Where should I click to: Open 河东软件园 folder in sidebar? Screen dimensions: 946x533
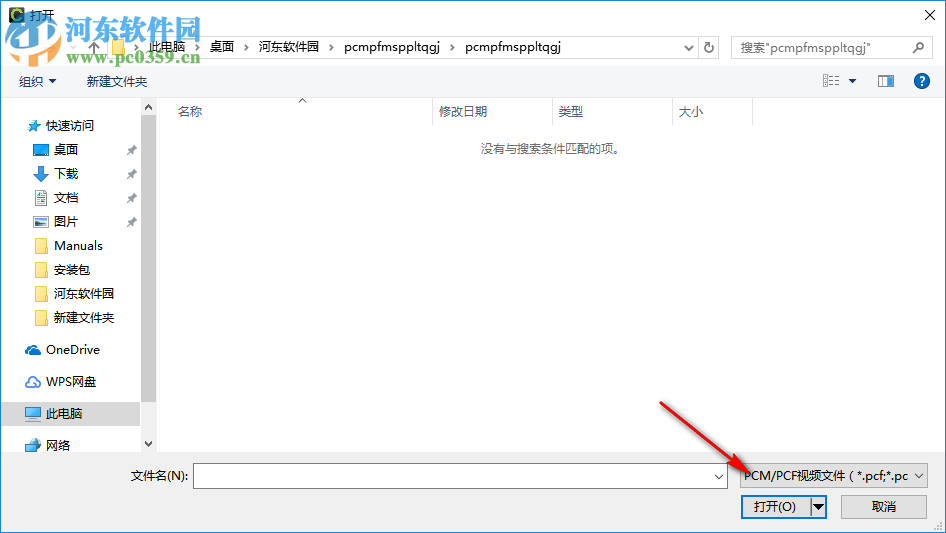pyautogui.click(x=84, y=294)
